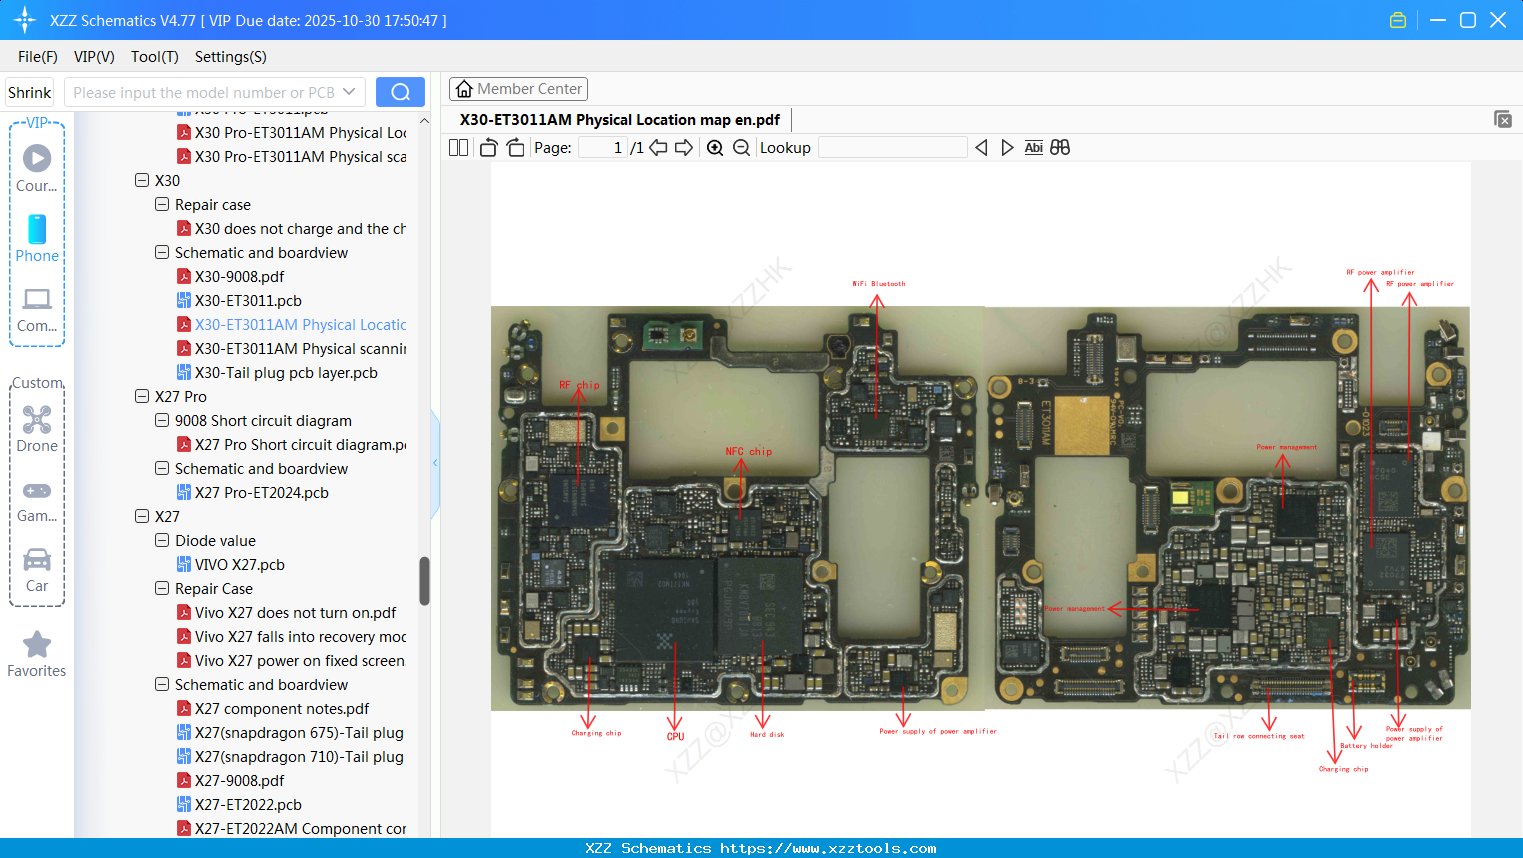Select the Drone category in the sidebar
1523x858 pixels.
pos(37,429)
